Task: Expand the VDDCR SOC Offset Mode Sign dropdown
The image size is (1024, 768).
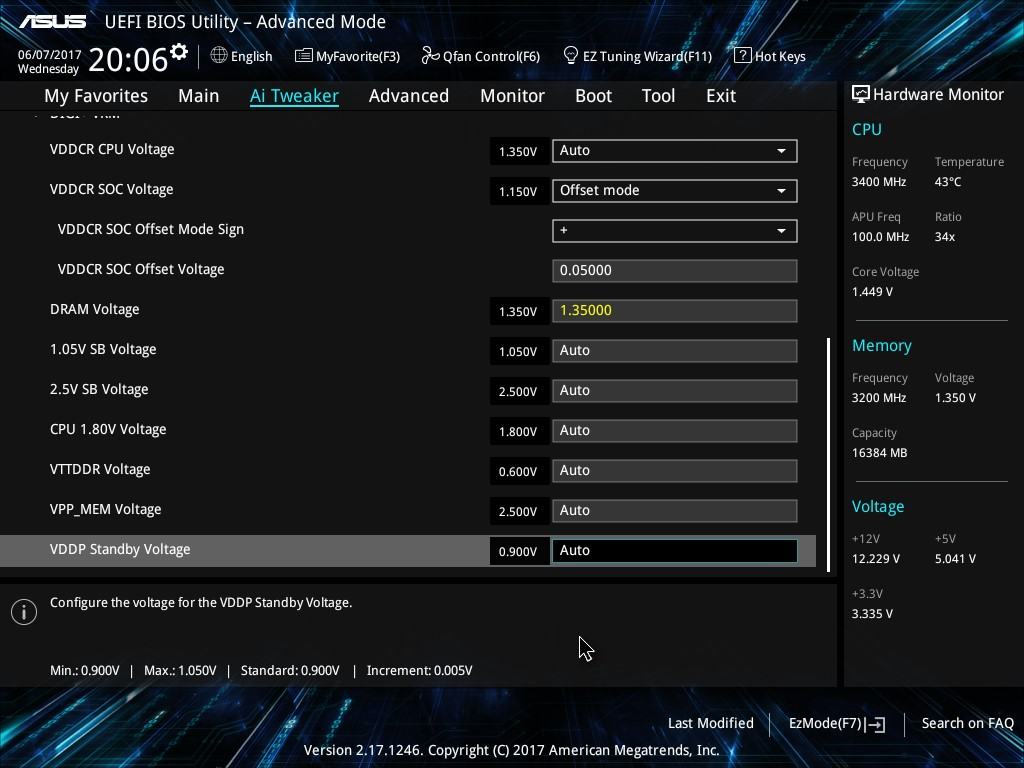Action: 675,231
